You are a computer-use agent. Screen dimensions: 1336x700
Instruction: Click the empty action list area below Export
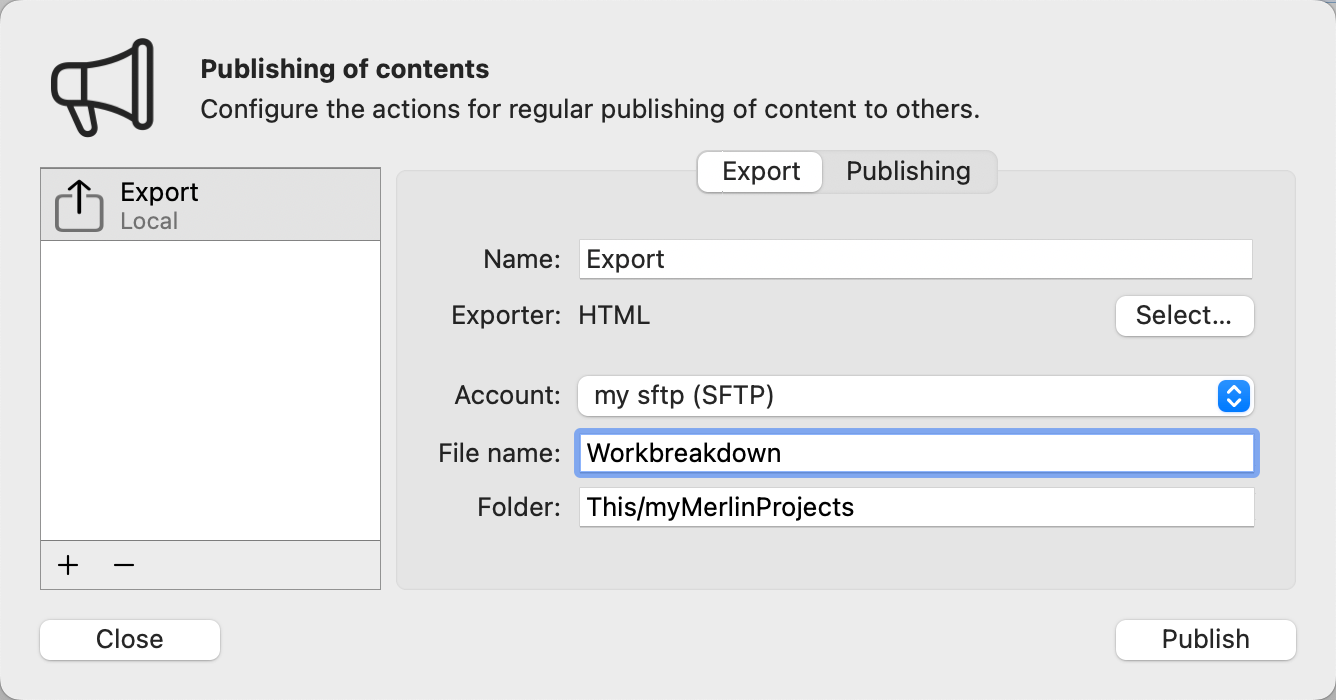click(x=210, y=390)
